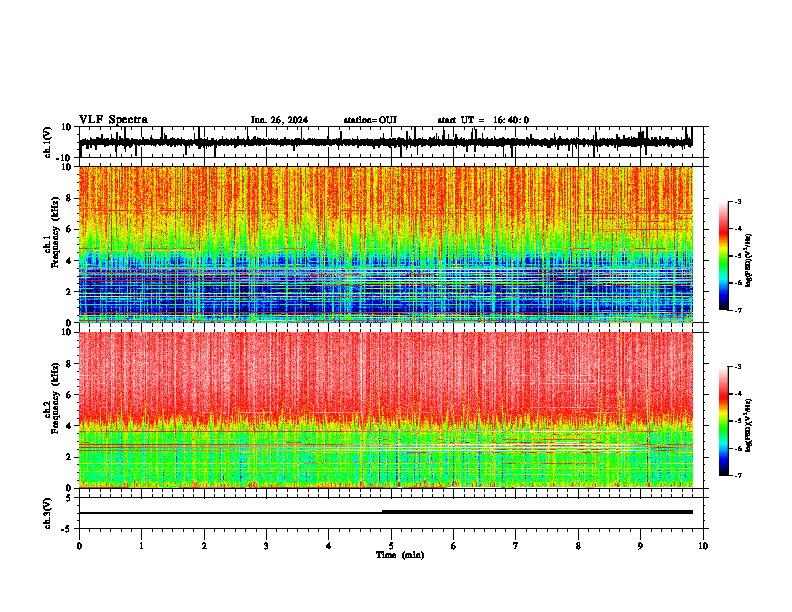Click the '6' kHz tick of ch.1 spectrogram
Viewport: 792px width, 612px height.
tap(70, 229)
